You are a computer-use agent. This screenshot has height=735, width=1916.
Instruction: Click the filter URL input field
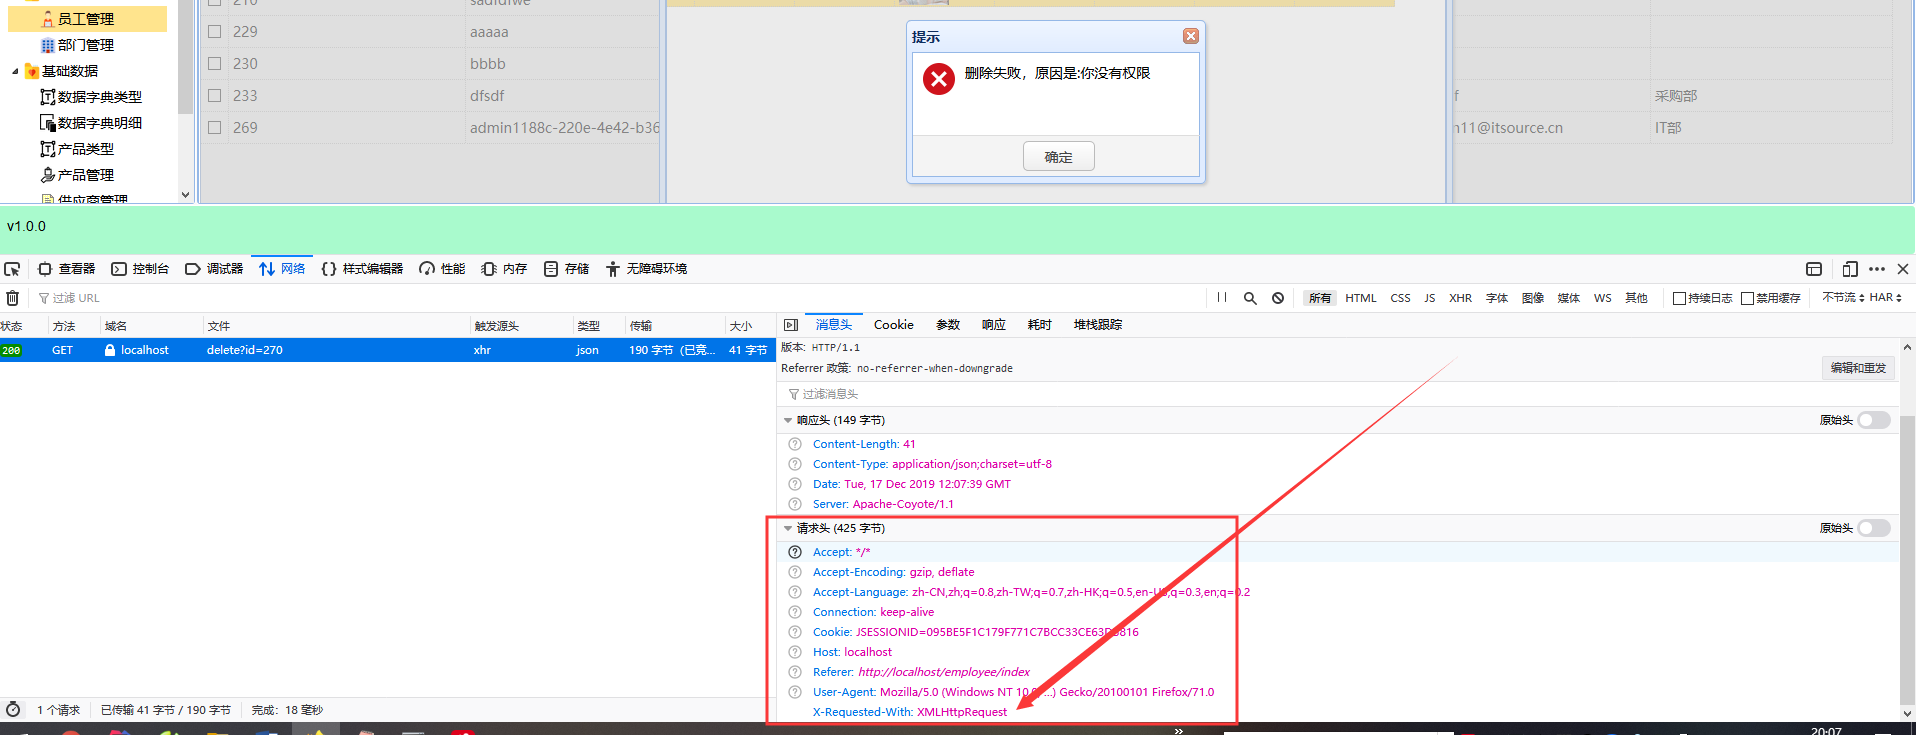pyautogui.click(x=620, y=298)
